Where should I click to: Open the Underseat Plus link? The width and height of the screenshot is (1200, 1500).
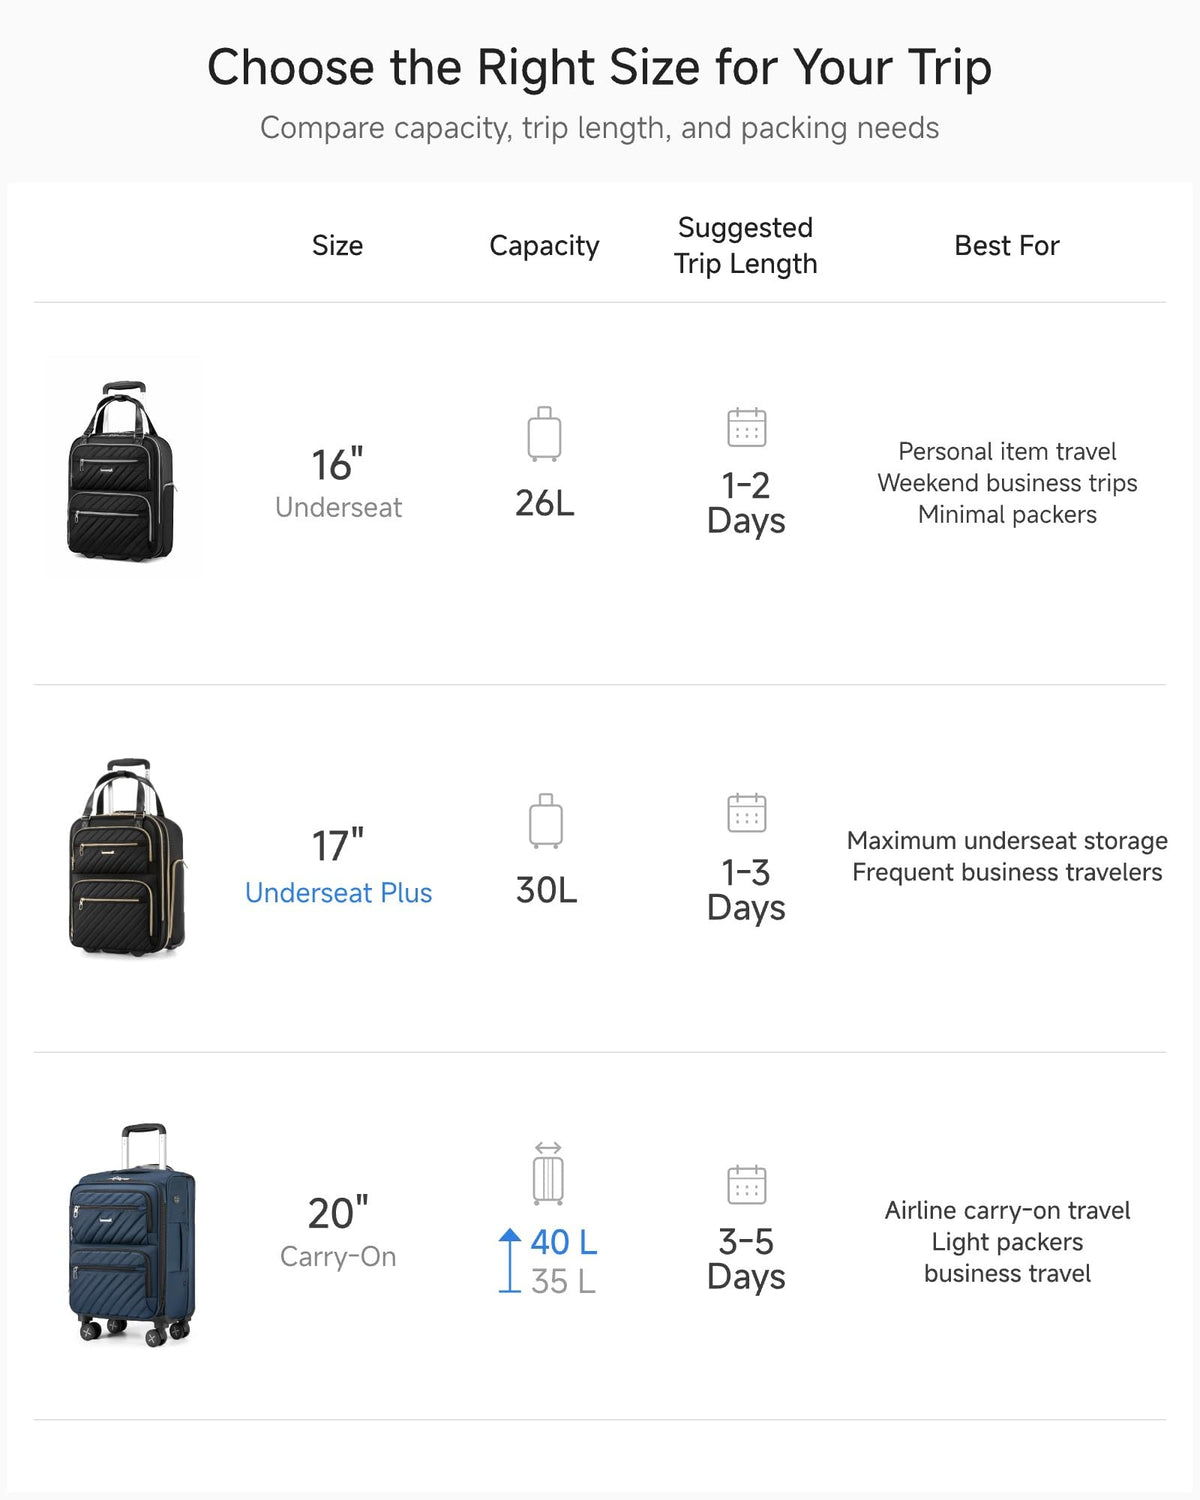click(x=338, y=892)
